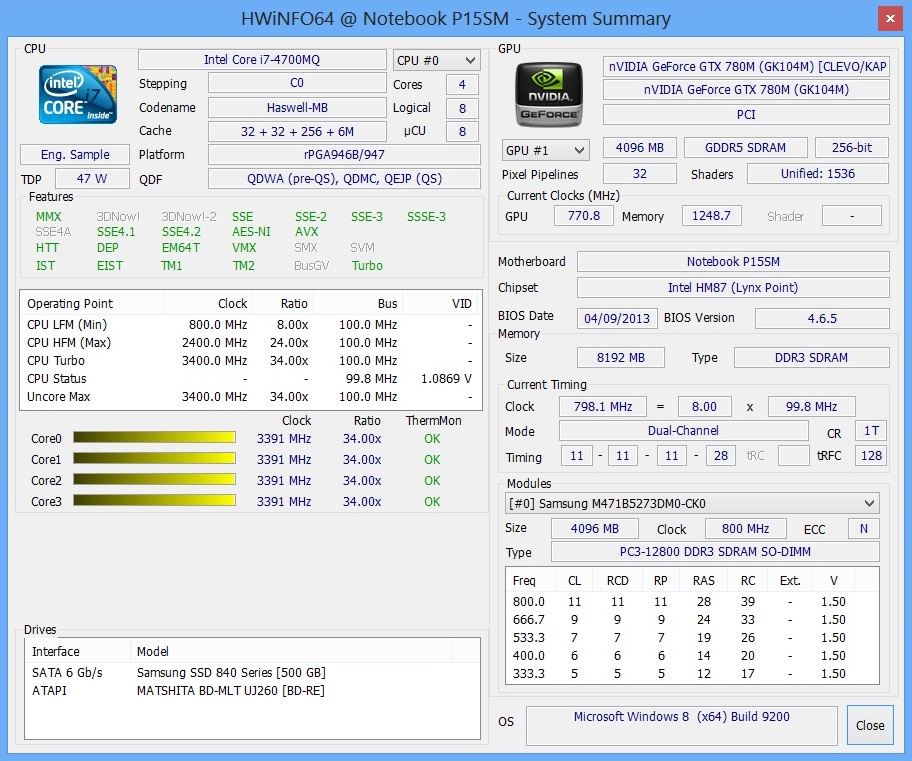Click the Core0 ThermMon OK status
Viewport: 912px width, 761px height.
click(x=432, y=439)
